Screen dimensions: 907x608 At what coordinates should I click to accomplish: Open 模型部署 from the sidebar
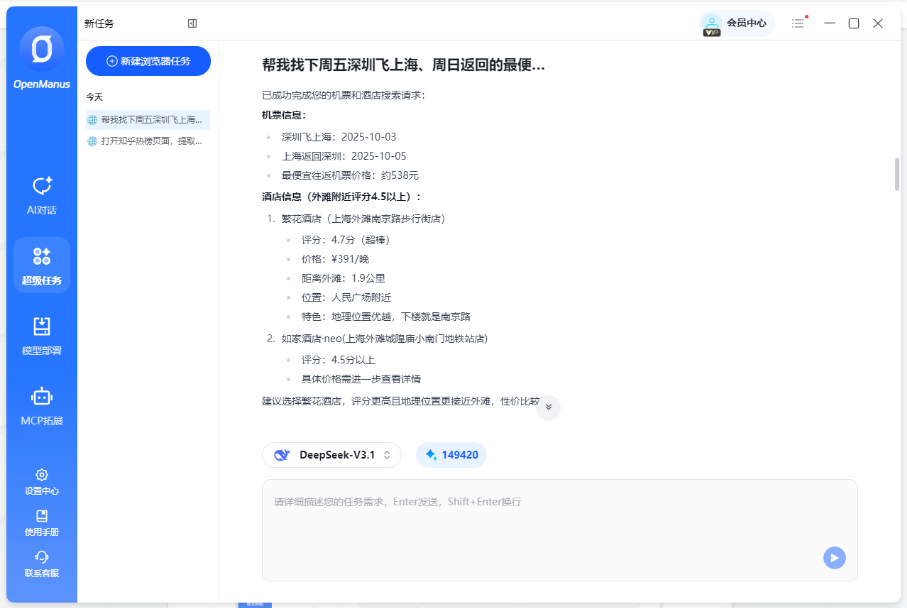point(41,335)
